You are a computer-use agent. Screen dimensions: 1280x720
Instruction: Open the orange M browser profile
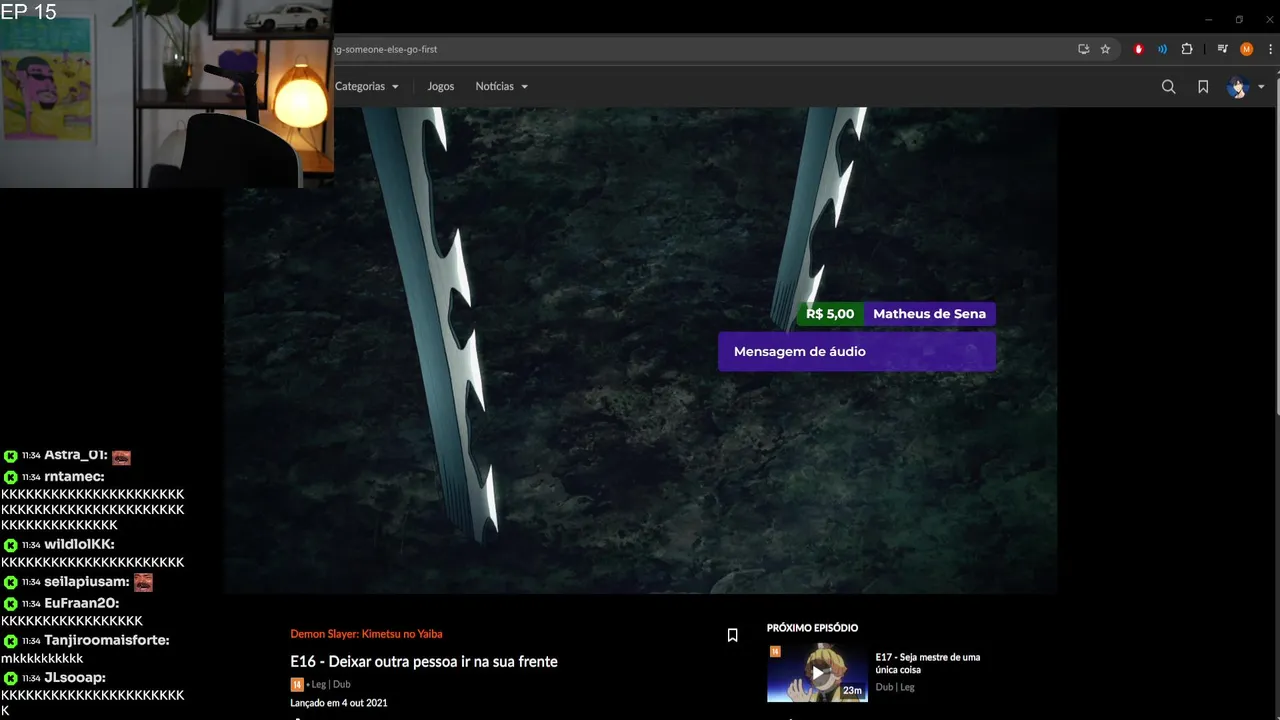(x=1246, y=49)
